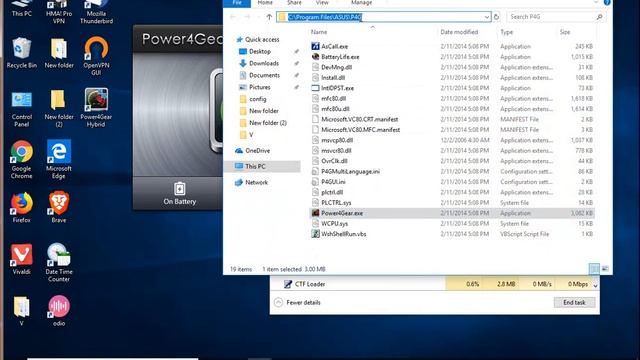
Task: Switch to details view button
Action: tap(594, 269)
